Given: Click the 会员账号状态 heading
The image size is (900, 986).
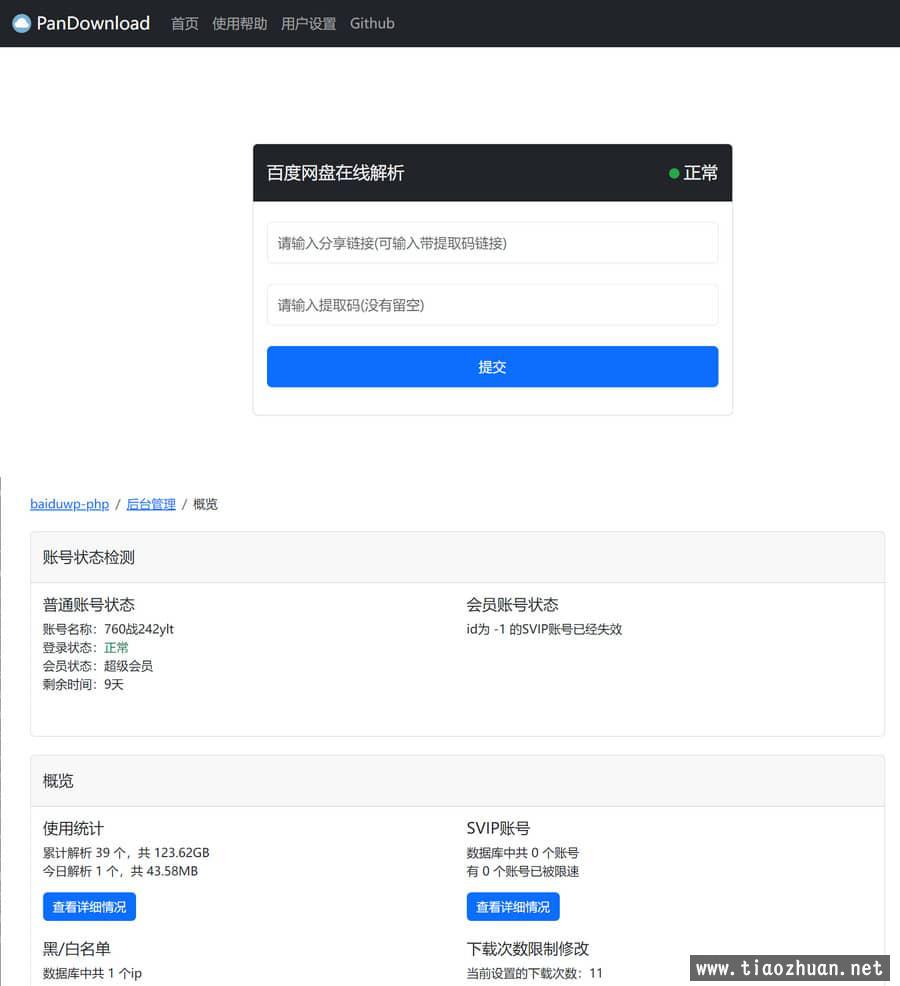Looking at the screenshot, I should pos(513,605).
